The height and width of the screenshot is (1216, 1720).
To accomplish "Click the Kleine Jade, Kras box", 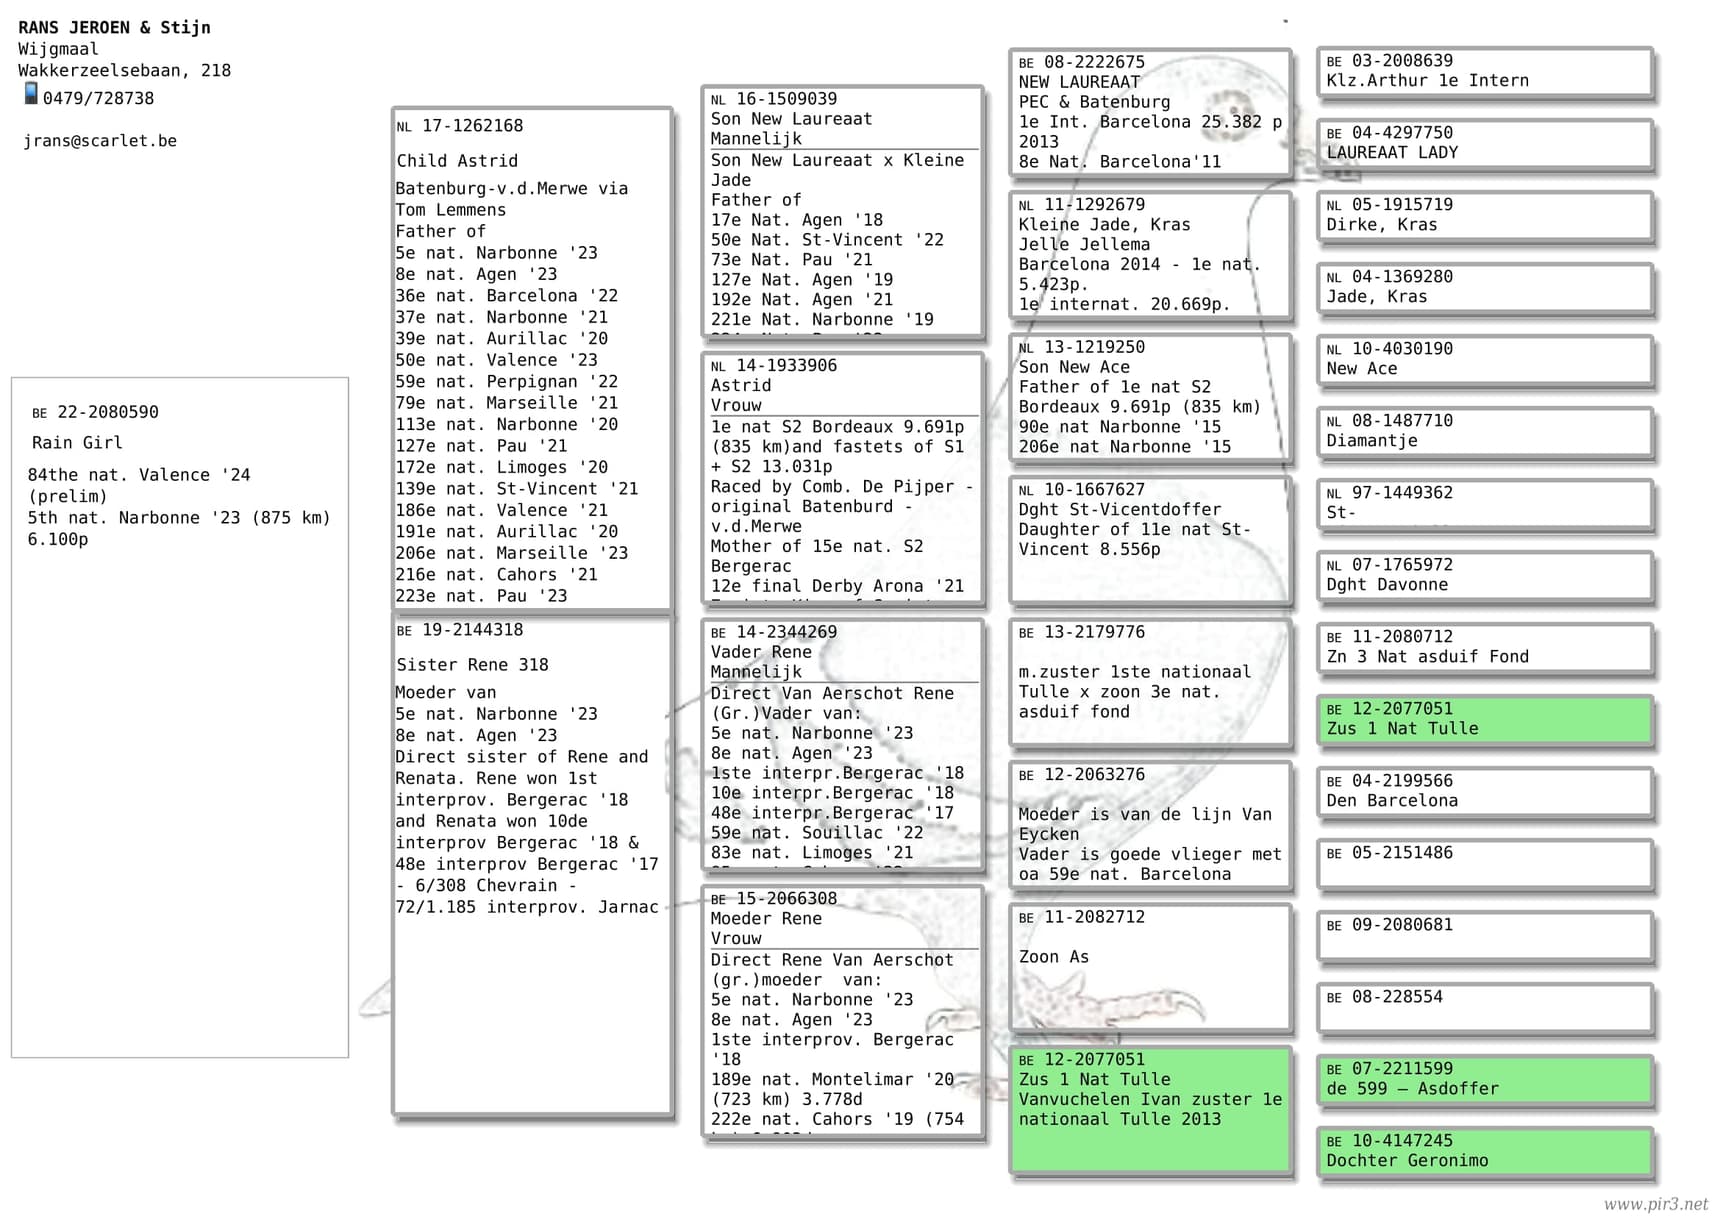I will pyautogui.click(x=1149, y=255).
